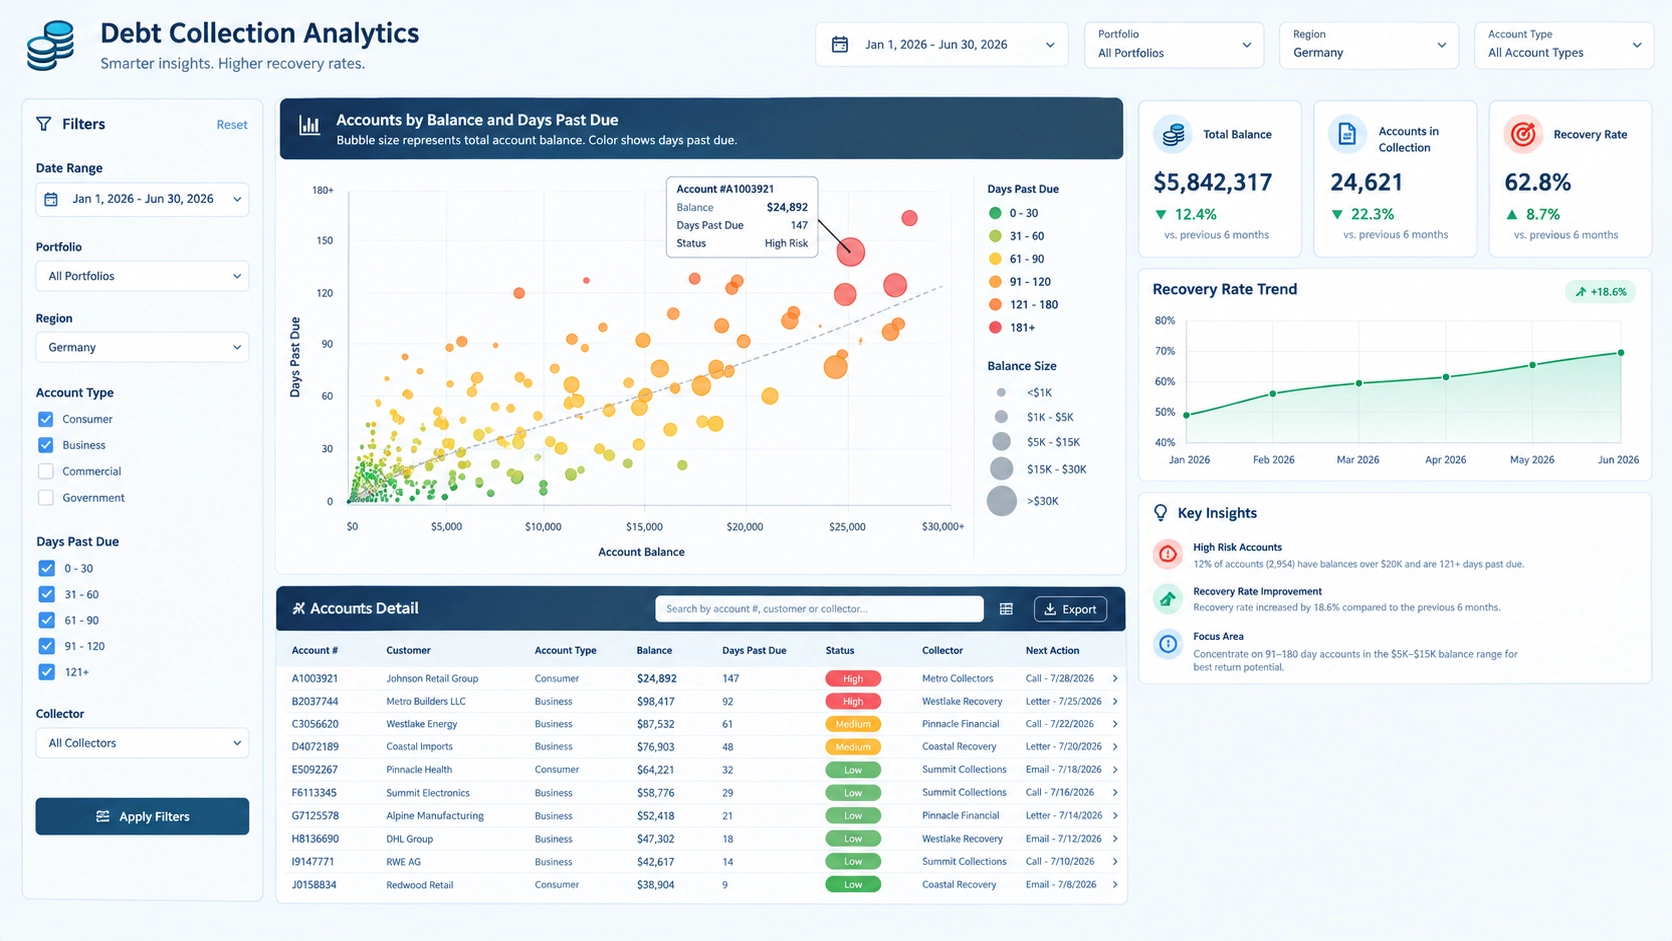This screenshot has width=1672, height=941.
Task: Open row chevron for account A1003921
Action: pyautogui.click(x=1115, y=678)
